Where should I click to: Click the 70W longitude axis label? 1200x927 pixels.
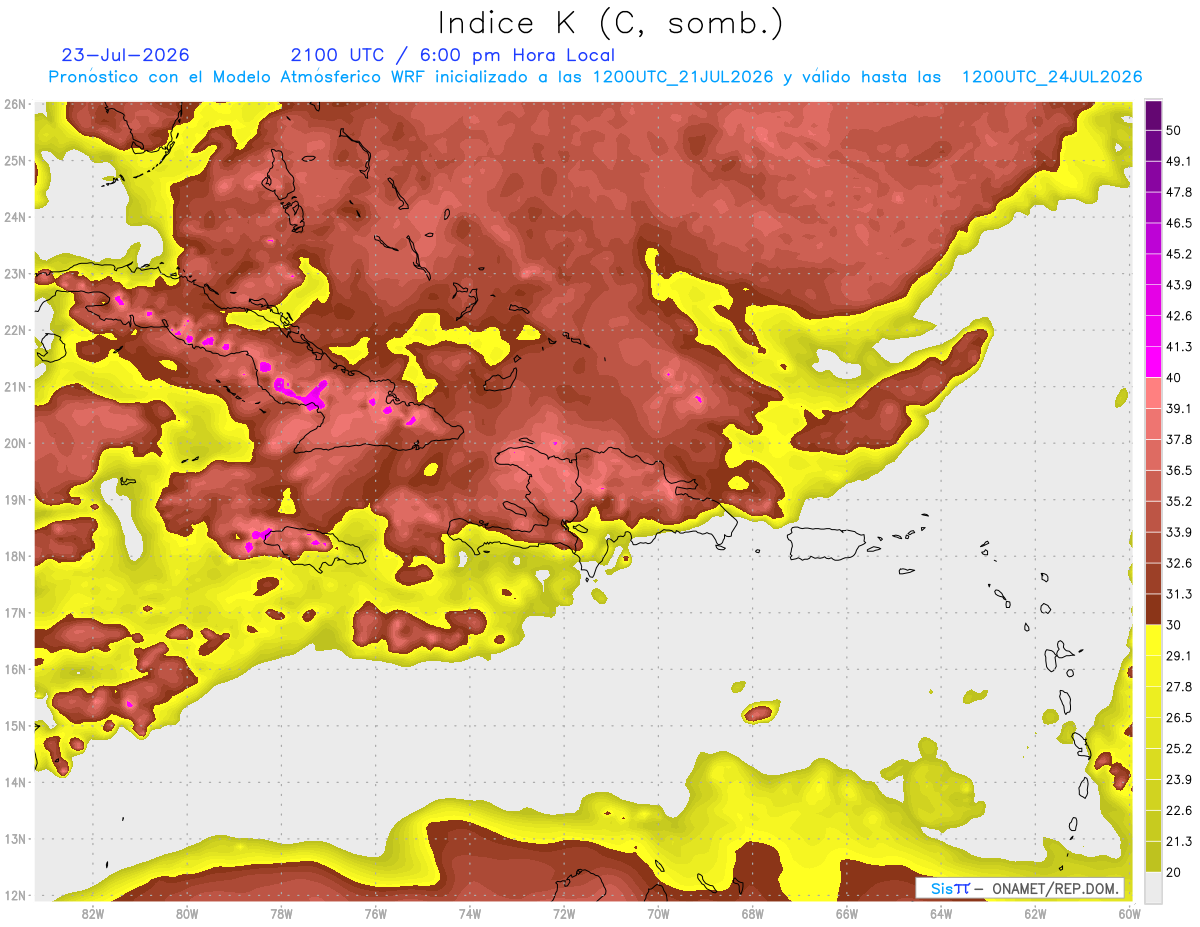pos(658,914)
